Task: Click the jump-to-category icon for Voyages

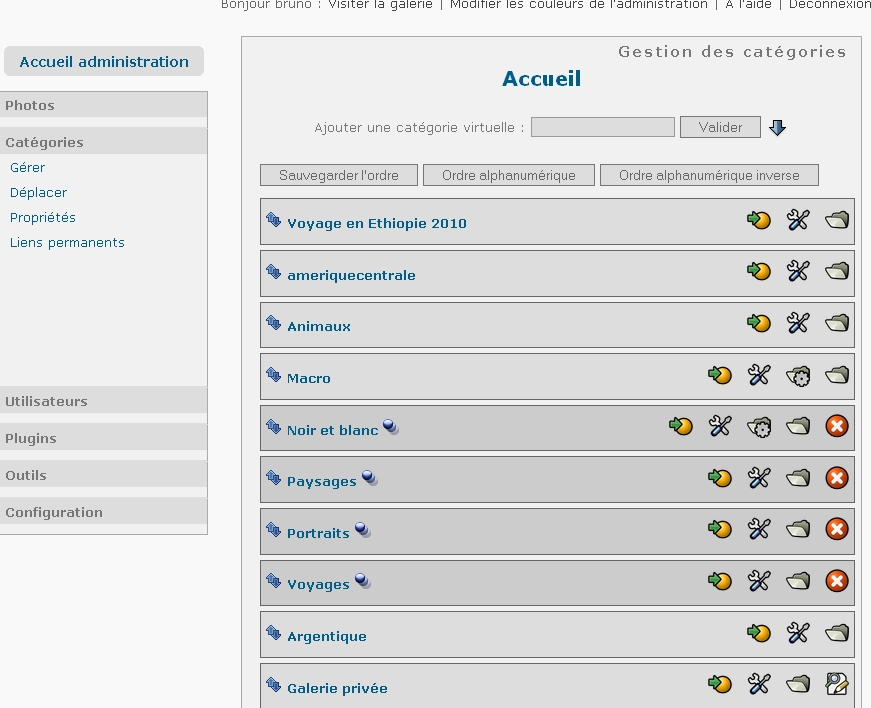Action: [720, 581]
